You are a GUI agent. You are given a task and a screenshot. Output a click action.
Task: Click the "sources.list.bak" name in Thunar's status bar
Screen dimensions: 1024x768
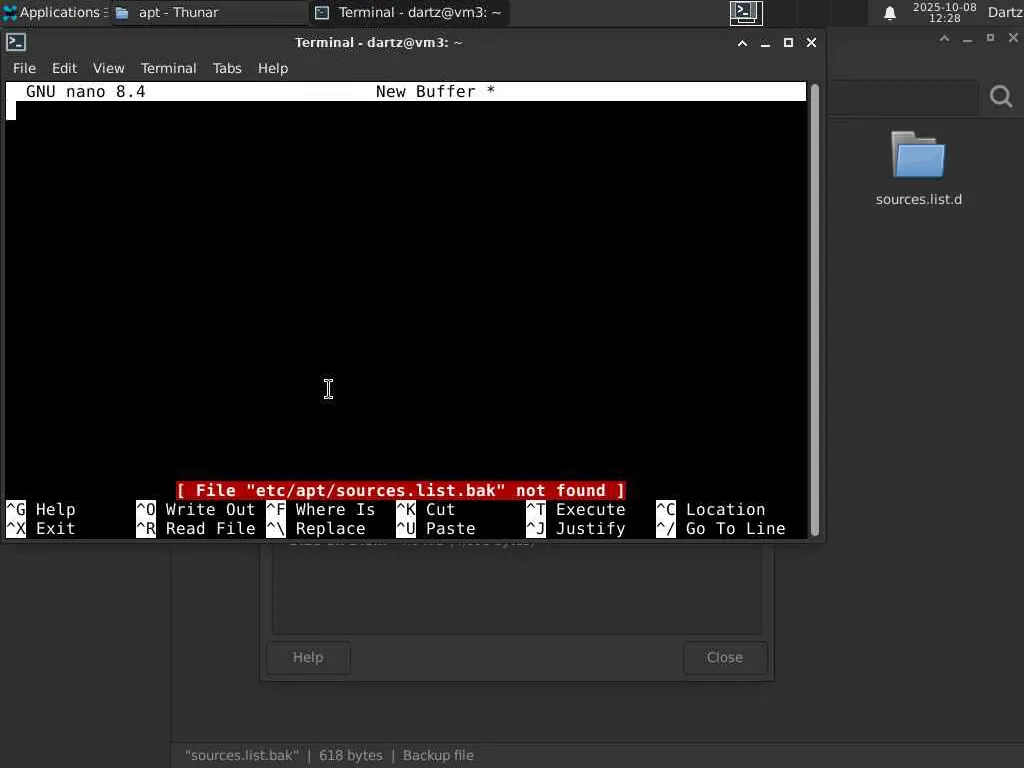[242, 756]
